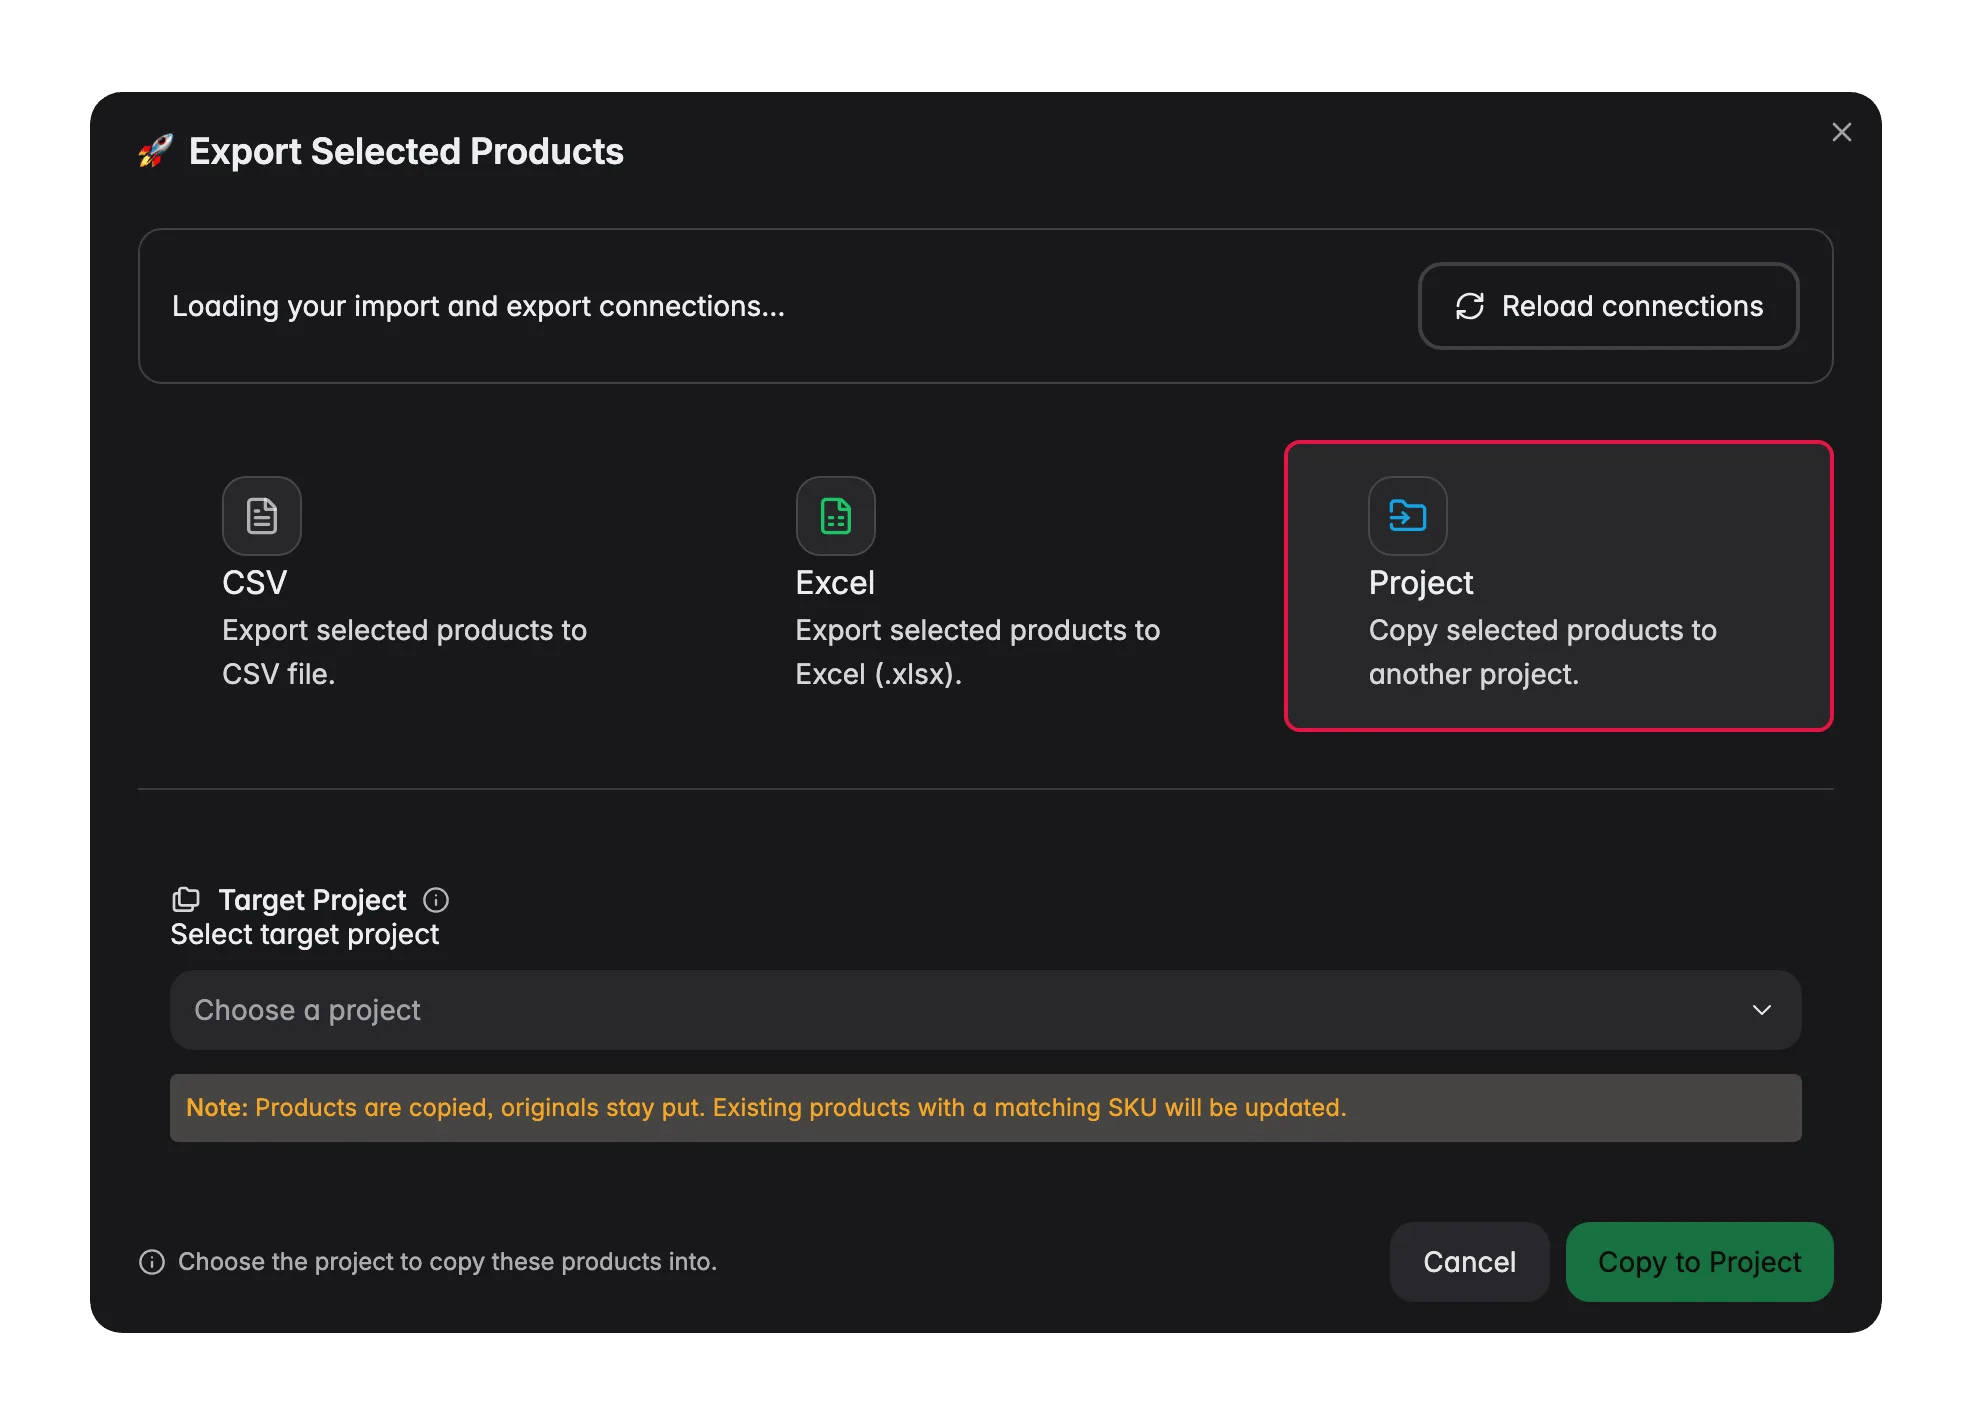This screenshot has height=1424, width=1972.
Task: Click the refresh arrows icon
Action: (x=1470, y=306)
